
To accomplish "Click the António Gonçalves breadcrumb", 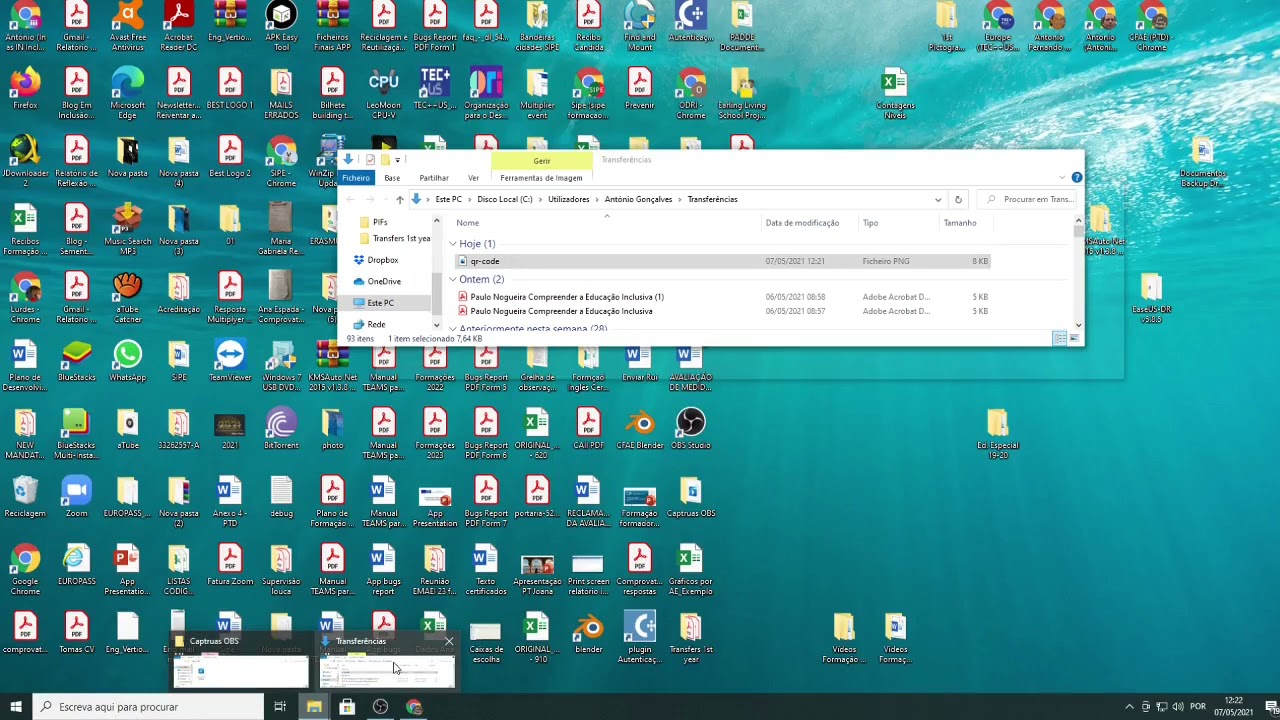I will (638, 199).
